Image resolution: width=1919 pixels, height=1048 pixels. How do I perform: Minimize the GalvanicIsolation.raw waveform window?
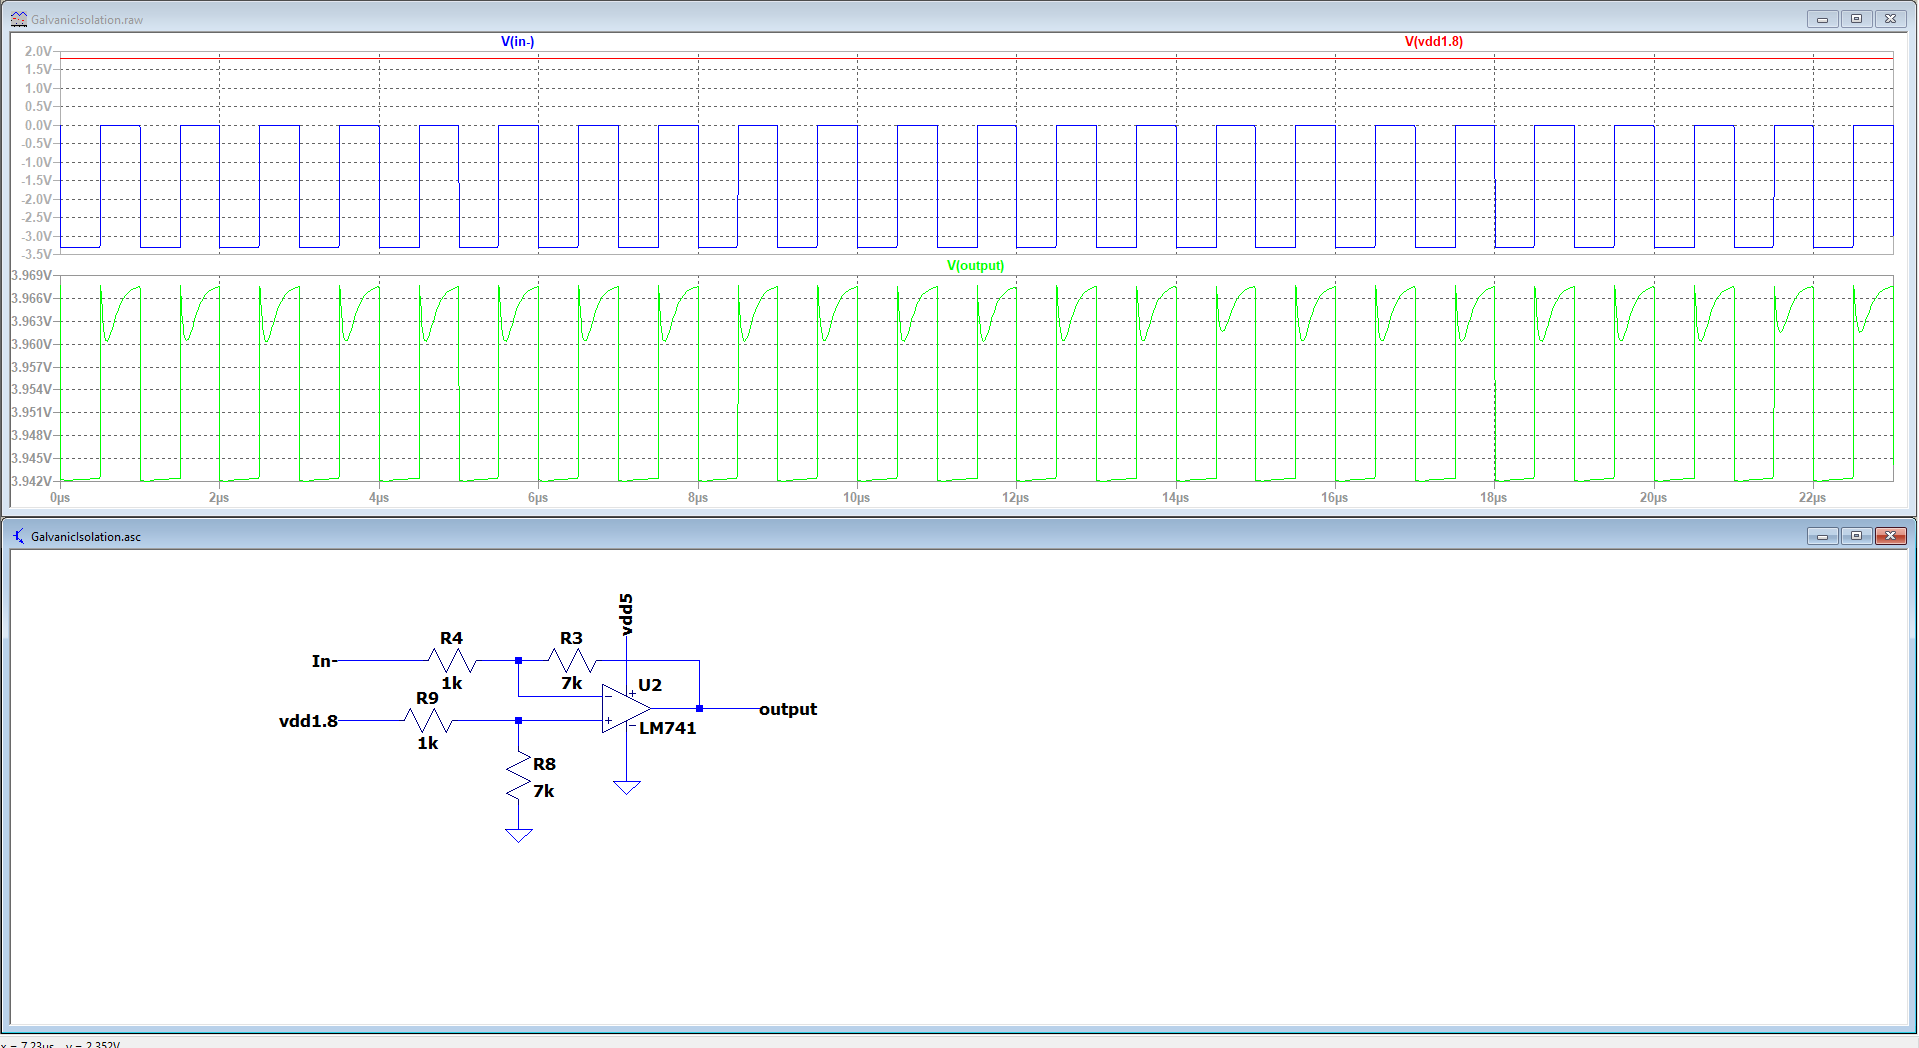[x=1823, y=19]
